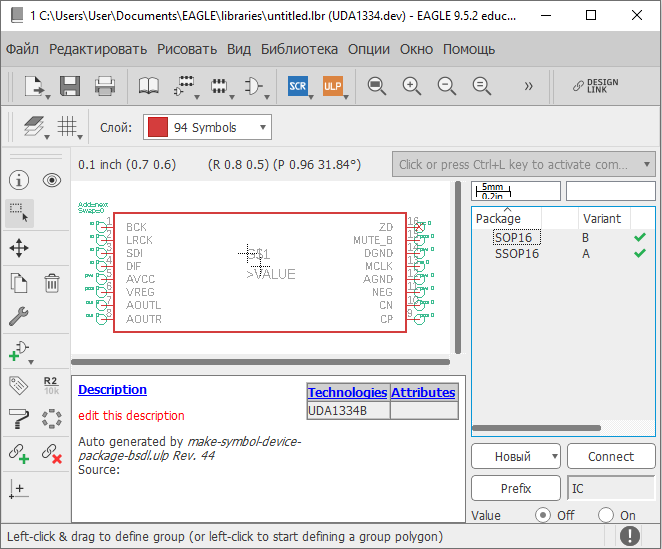Open the Редактировать menu

[98, 49]
